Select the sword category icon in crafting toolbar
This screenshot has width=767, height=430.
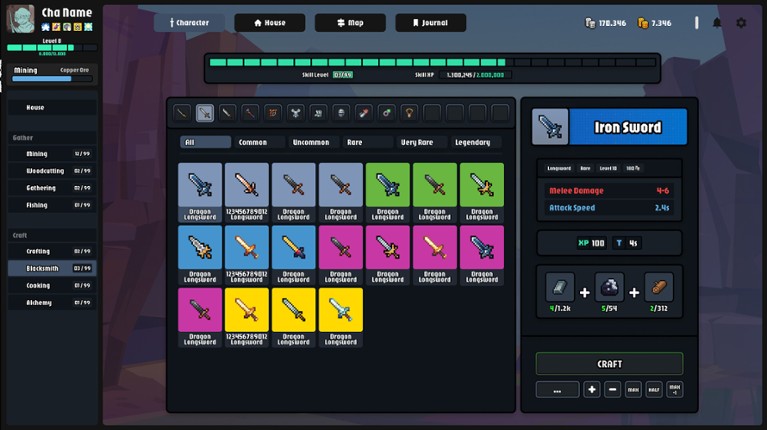pyautogui.click(x=205, y=113)
